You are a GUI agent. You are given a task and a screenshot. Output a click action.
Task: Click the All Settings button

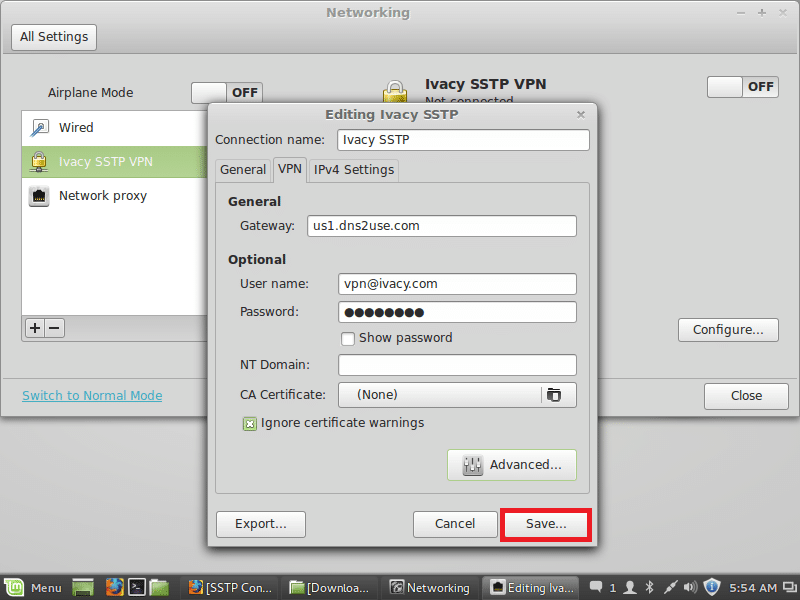pyautogui.click(x=54, y=37)
